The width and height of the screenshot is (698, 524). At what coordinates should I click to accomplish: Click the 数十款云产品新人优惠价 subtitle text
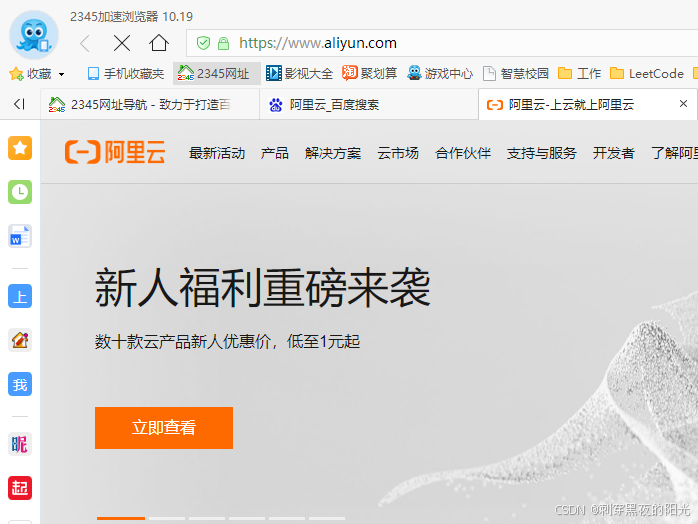tap(227, 342)
